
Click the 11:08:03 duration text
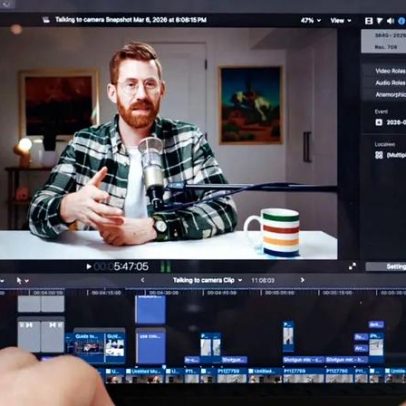click(263, 281)
